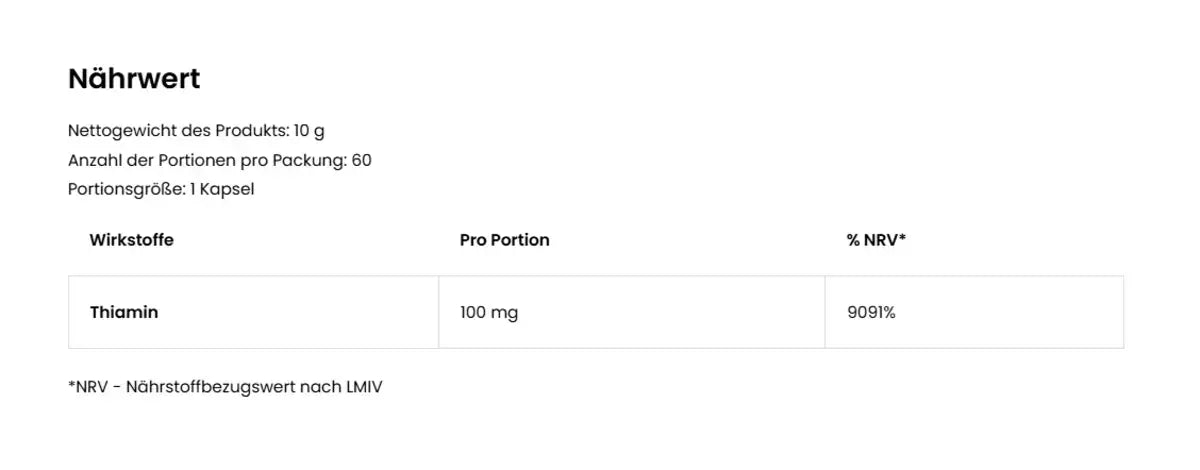1200x470 pixels.
Task: Click the Wirkstoffe column header
Action: click(131, 240)
